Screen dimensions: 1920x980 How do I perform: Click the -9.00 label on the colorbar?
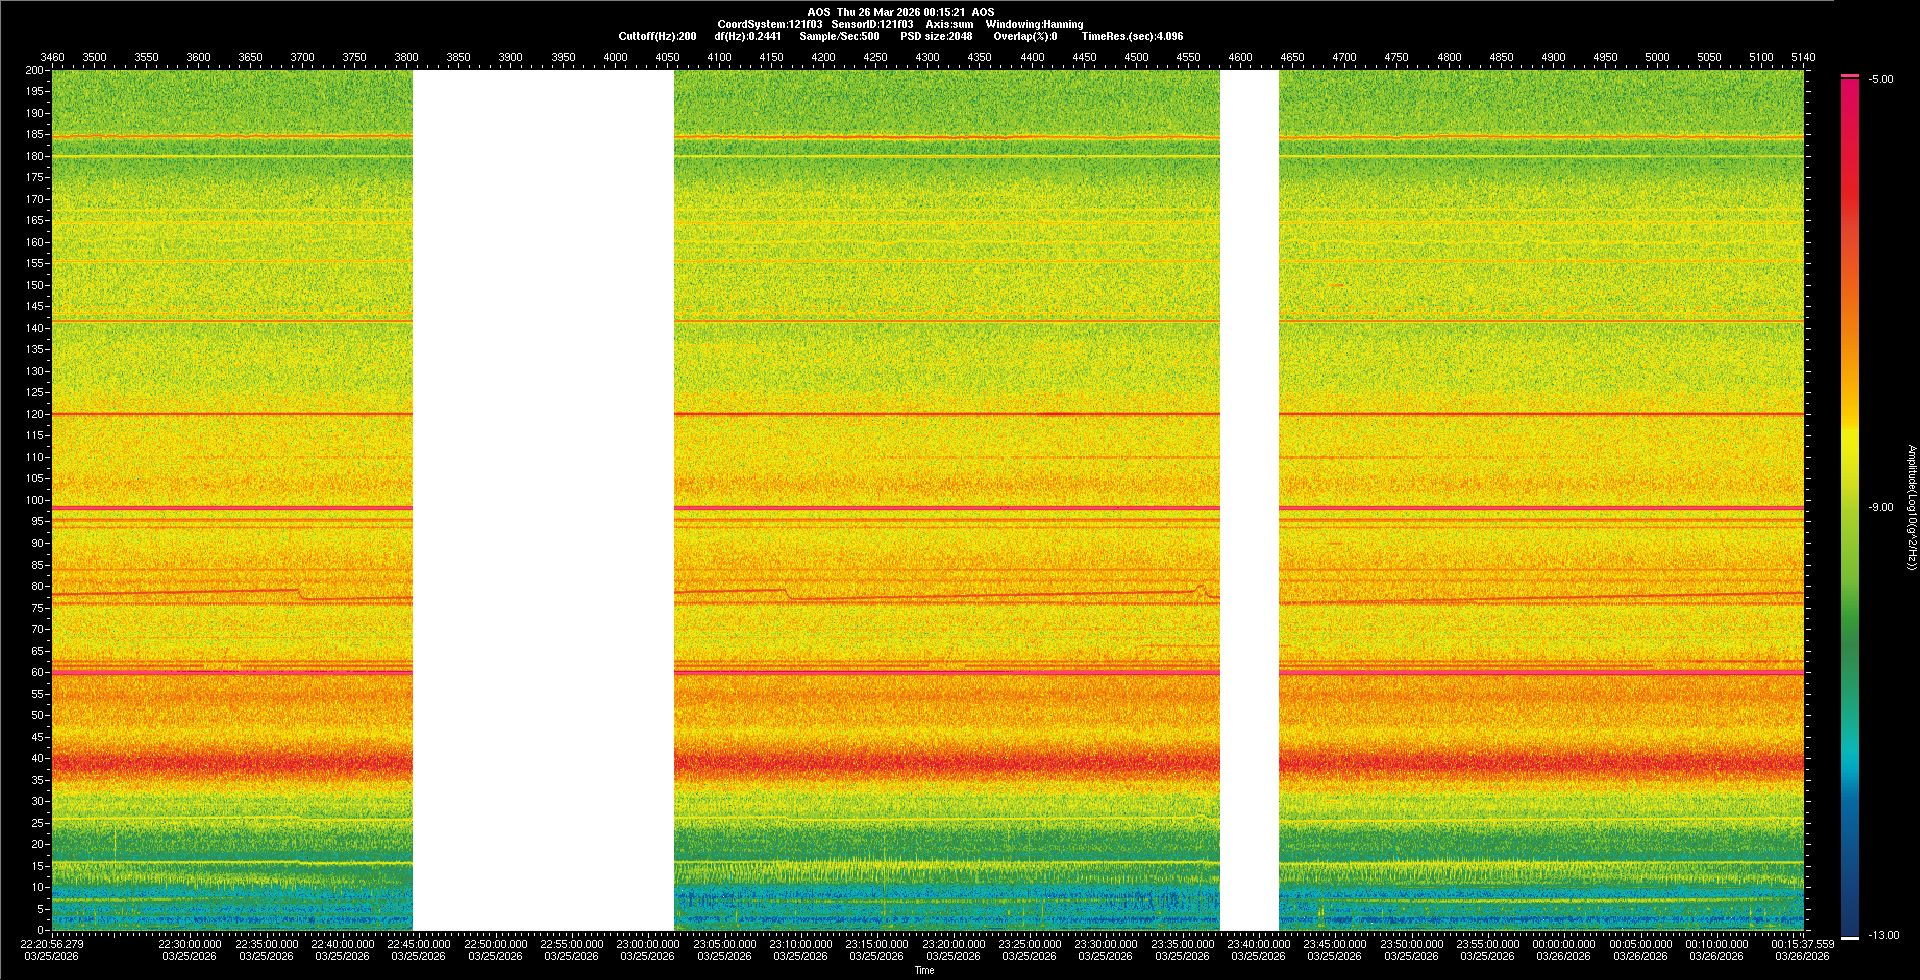[1881, 507]
